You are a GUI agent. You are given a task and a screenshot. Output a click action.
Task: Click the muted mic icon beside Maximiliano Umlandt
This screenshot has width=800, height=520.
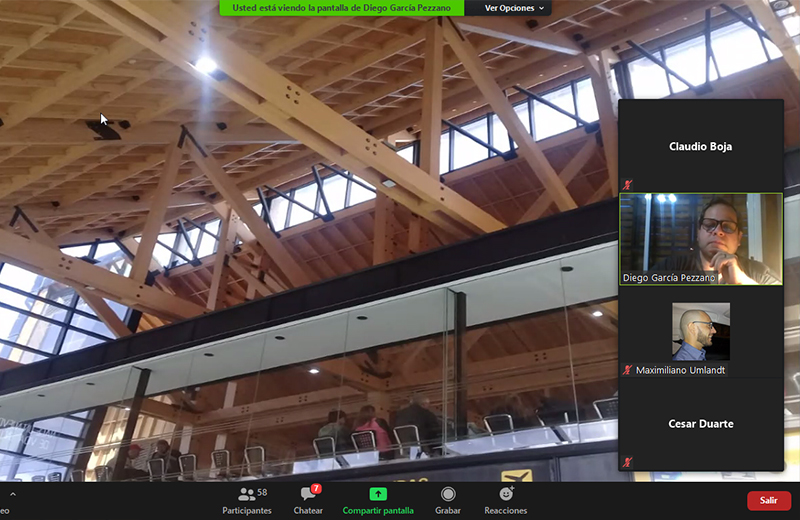coord(628,370)
